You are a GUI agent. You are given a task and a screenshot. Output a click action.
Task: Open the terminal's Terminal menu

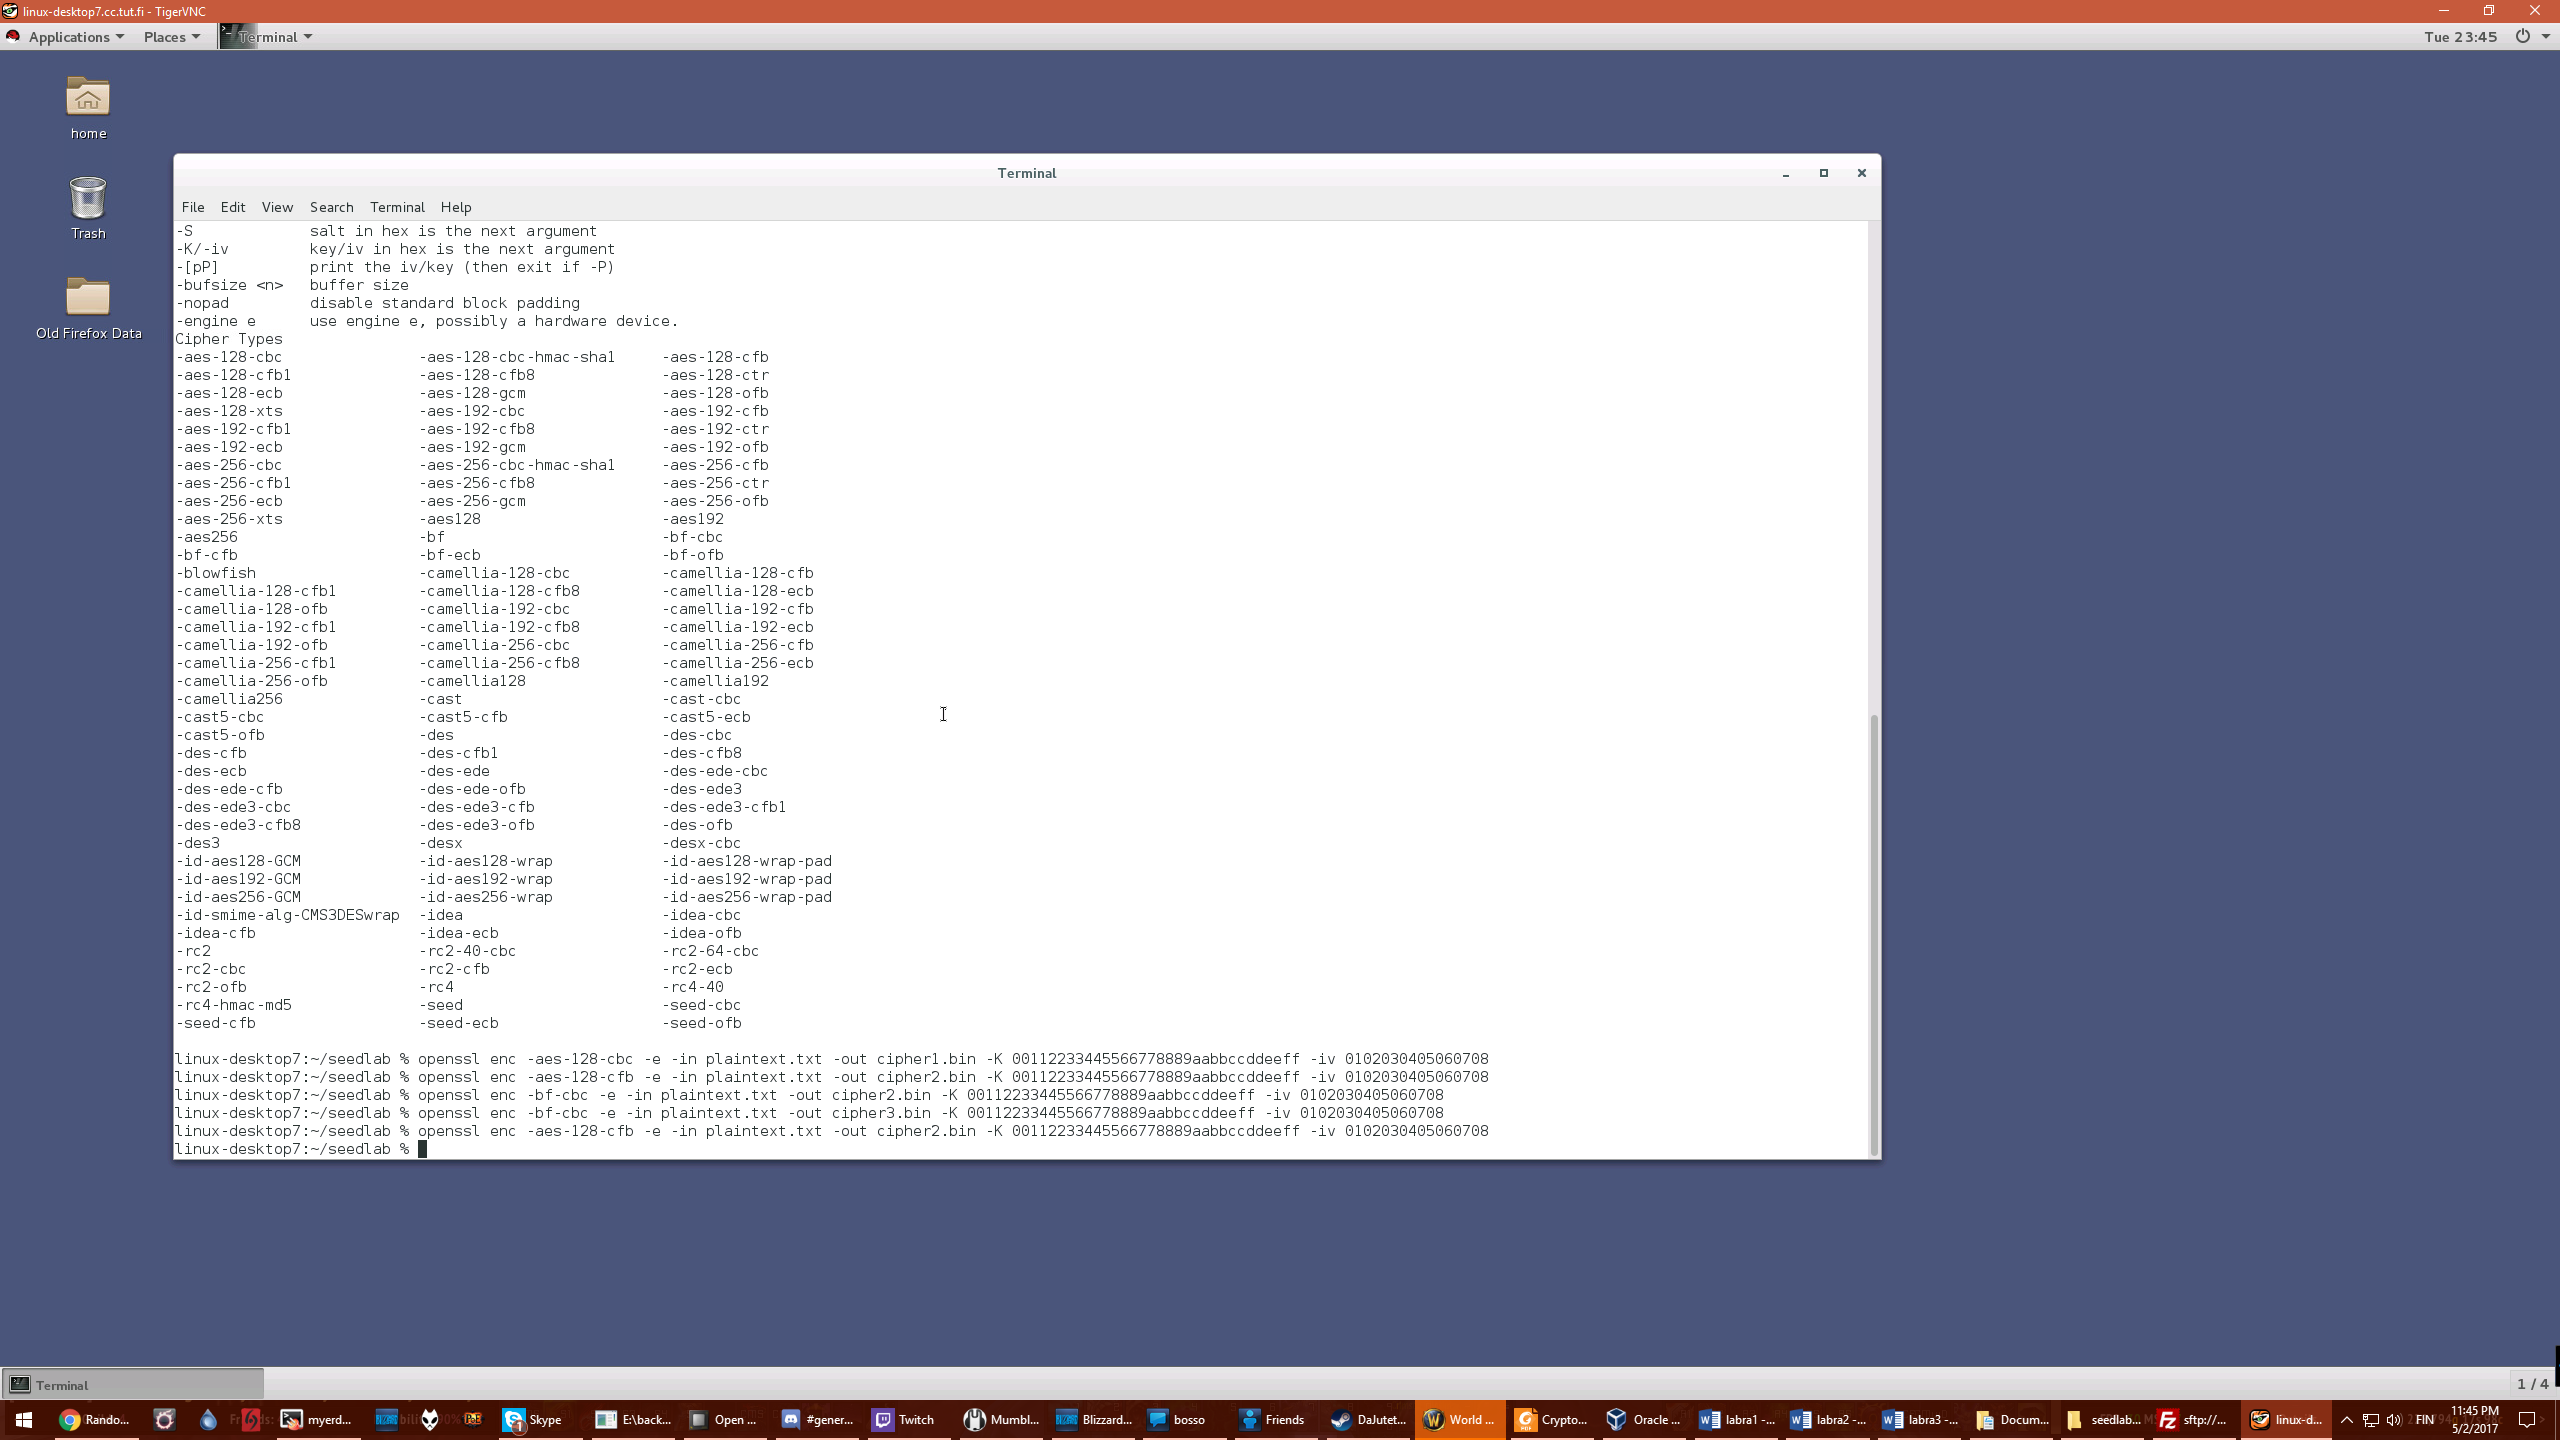coord(397,207)
